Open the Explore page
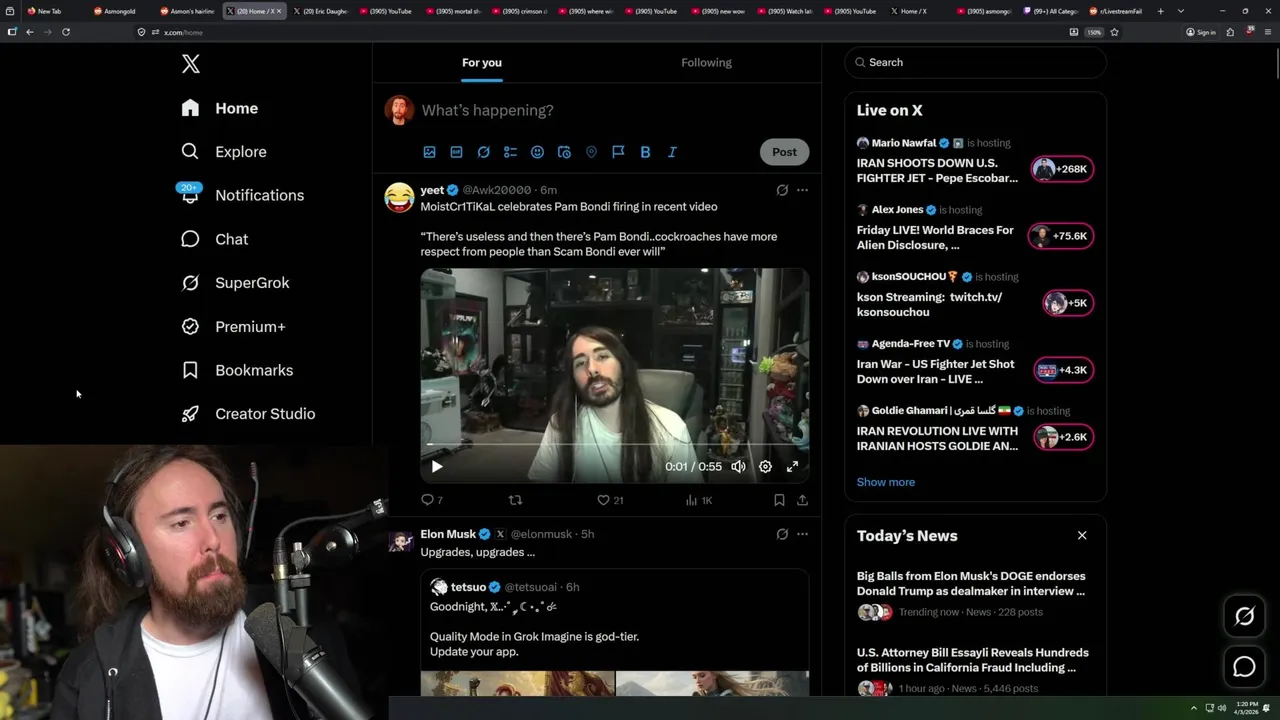The image size is (1280, 720). (x=224, y=152)
